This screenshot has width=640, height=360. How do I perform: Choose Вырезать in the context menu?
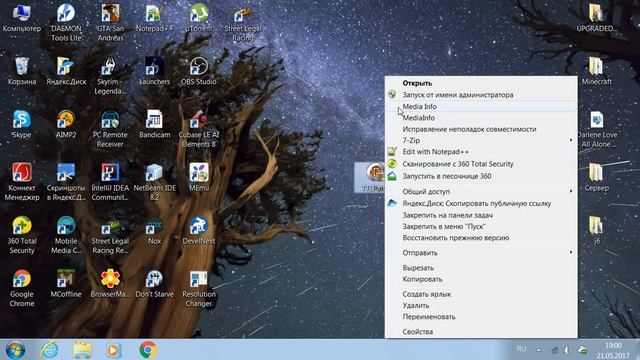point(481,268)
